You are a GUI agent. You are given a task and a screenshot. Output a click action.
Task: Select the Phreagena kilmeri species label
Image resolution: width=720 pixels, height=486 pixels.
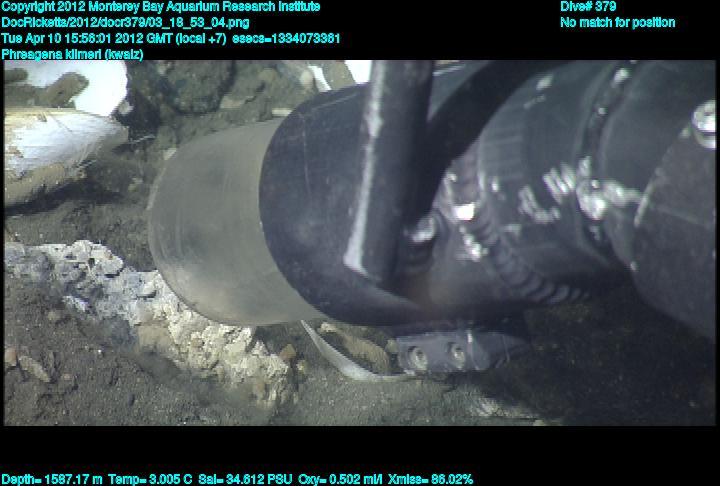73,54
